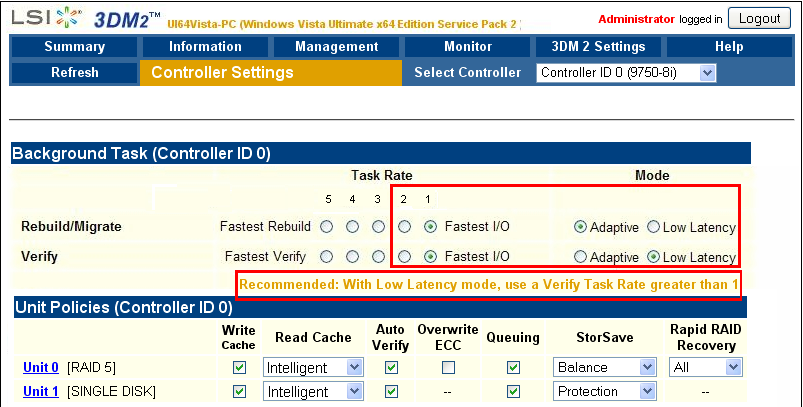
Task: Open StorSave dropdown for Unit 0
Action: (604, 368)
